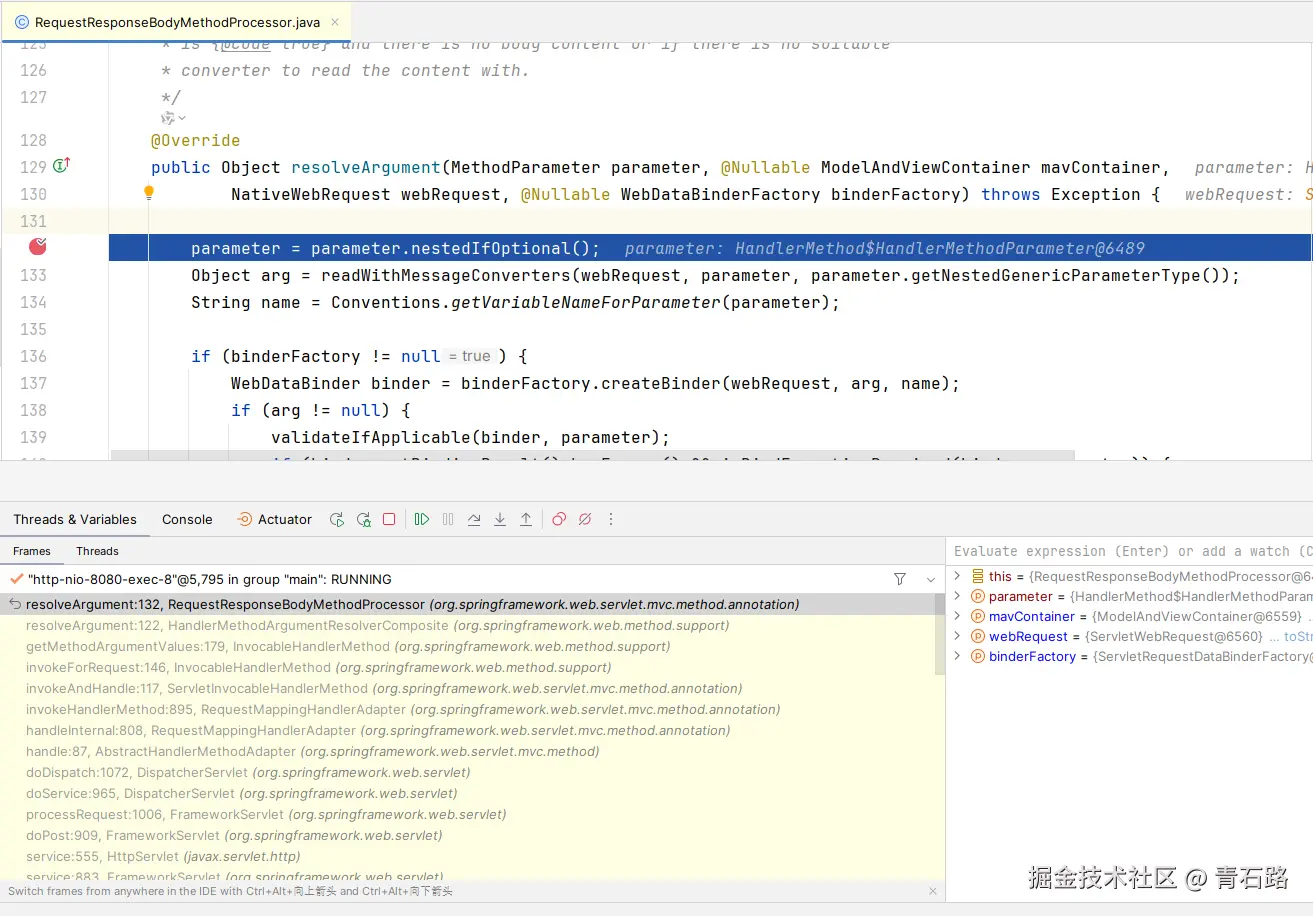
Task: Open the Threads & Variables tab
Action: tap(75, 519)
